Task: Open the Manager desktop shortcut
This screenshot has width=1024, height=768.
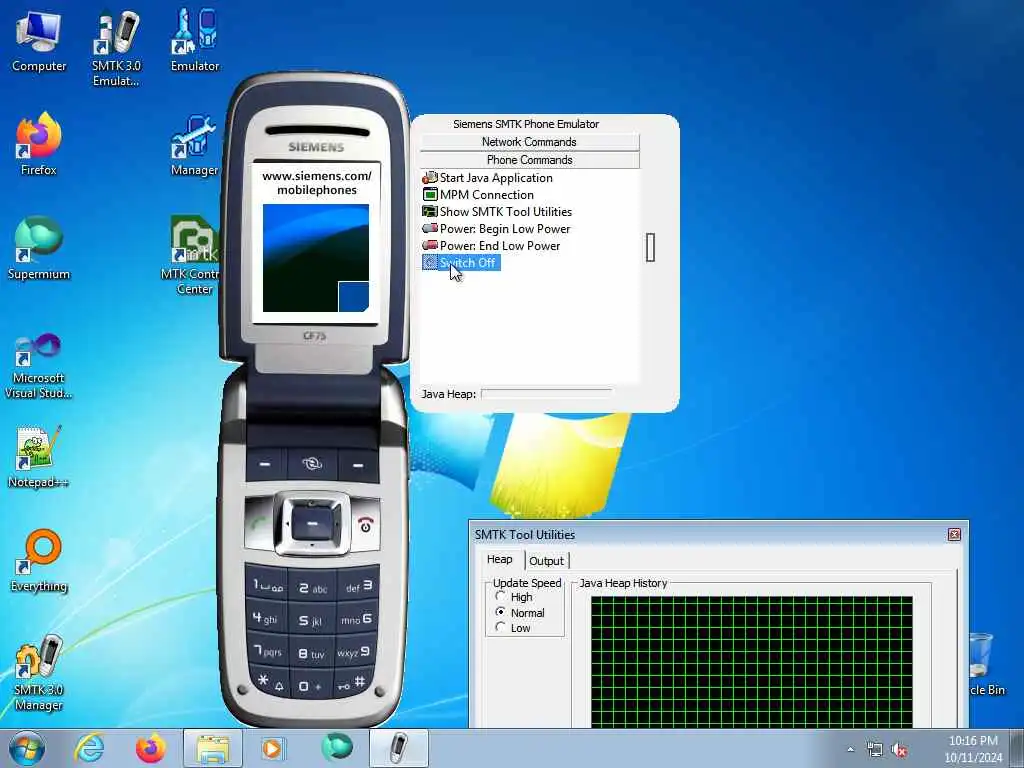Action: click(195, 145)
